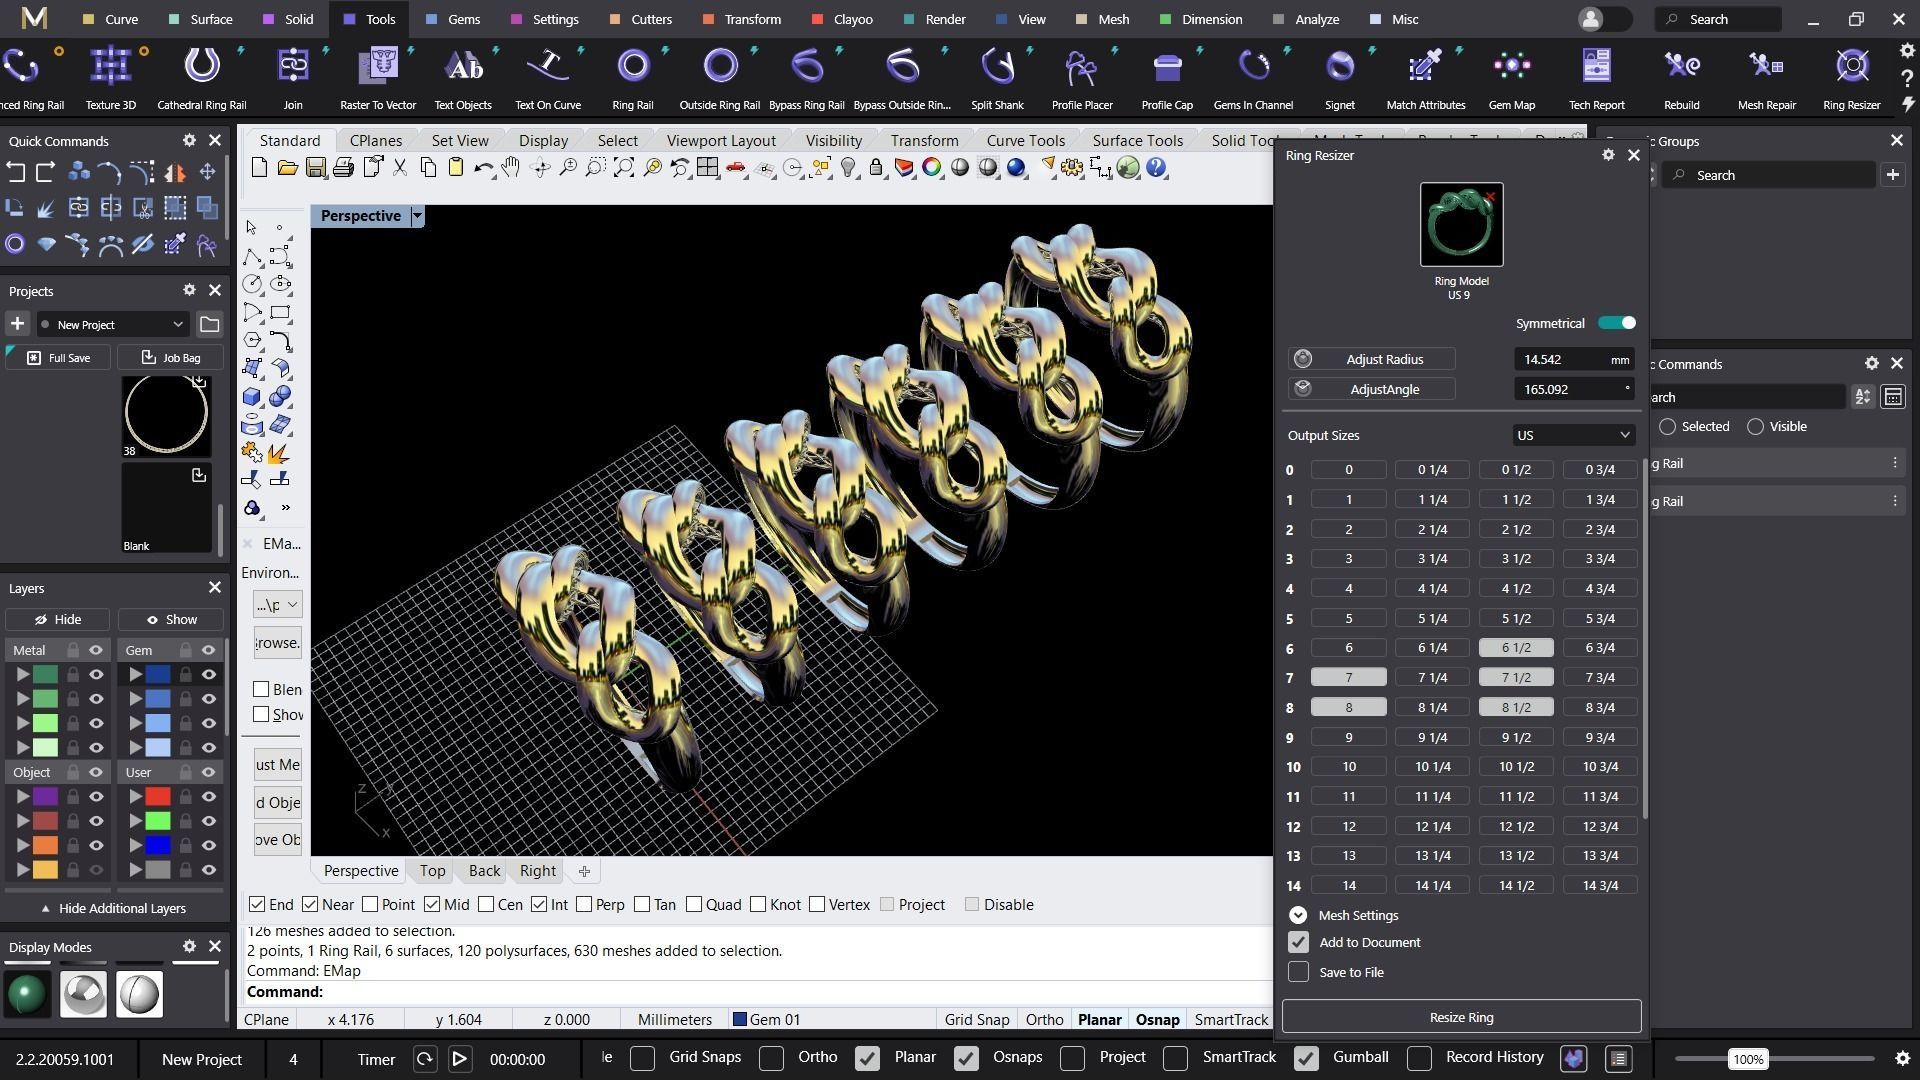Open the Split Shank tool
Image resolution: width=1920 pixels, height=1080 pixels.
click(x=997, y=79)
